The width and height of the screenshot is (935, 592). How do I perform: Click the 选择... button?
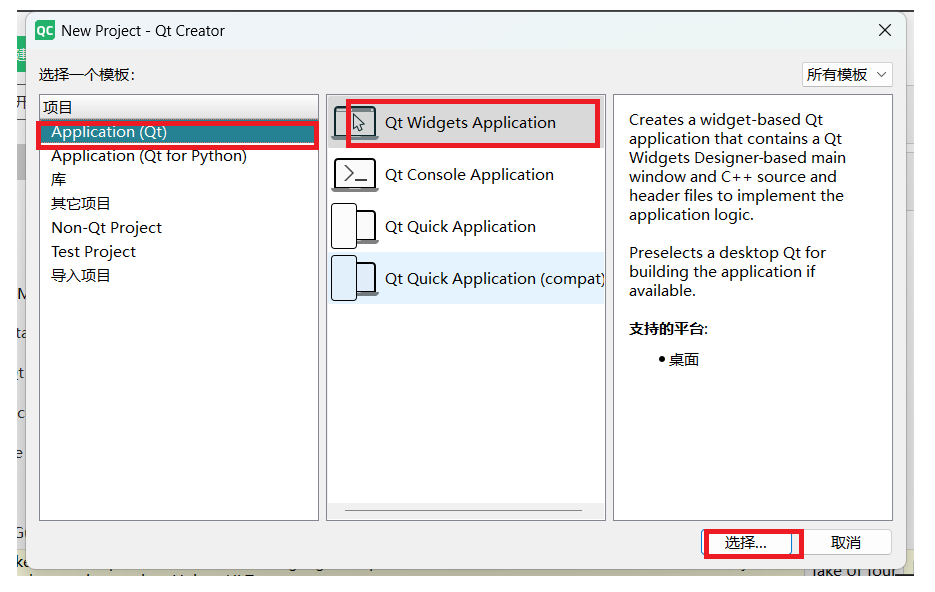point(746,543)
